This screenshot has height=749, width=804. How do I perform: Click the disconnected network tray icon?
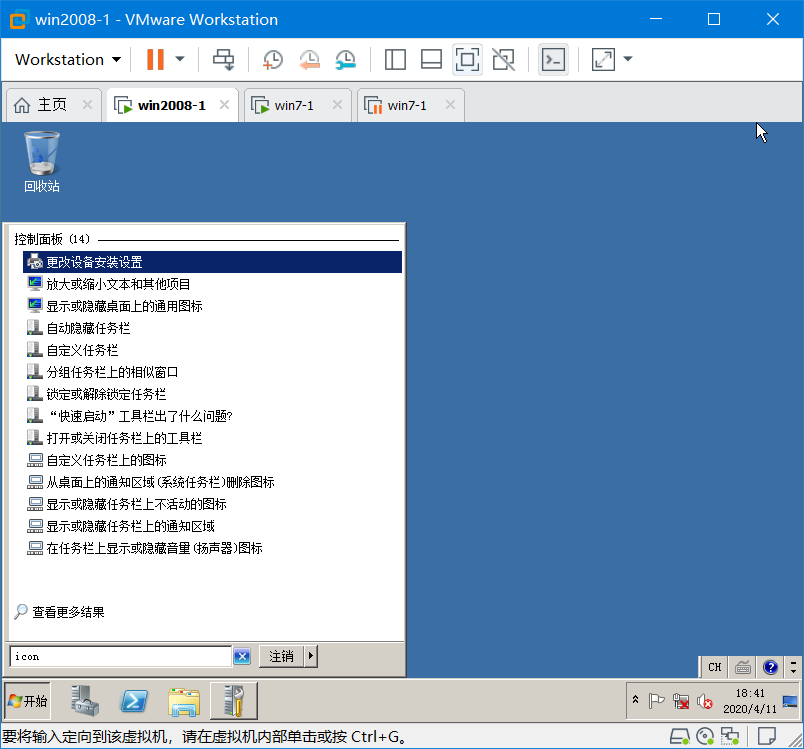(680, 701)
